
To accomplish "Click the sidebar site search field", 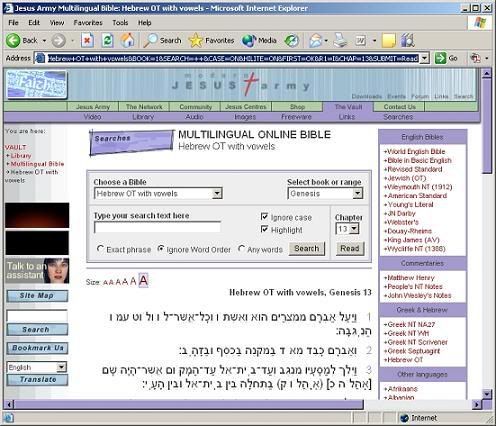I will pyautogui.click(x=37, y=316).
